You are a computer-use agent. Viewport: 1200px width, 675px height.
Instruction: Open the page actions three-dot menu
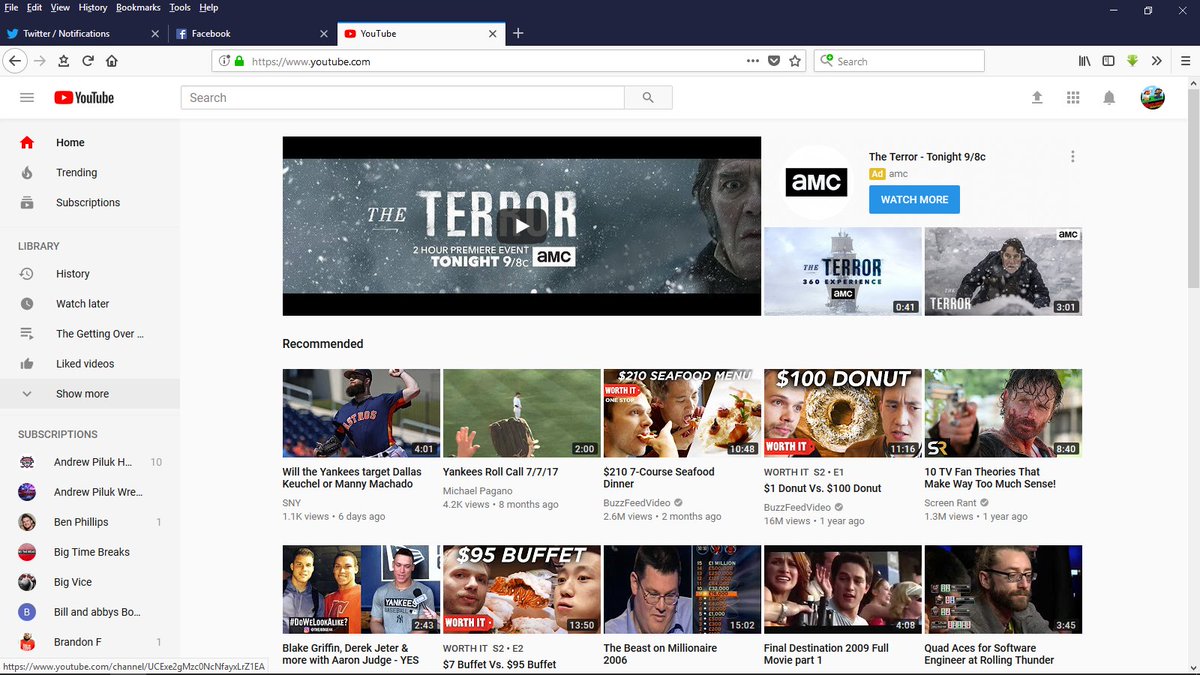753,61
